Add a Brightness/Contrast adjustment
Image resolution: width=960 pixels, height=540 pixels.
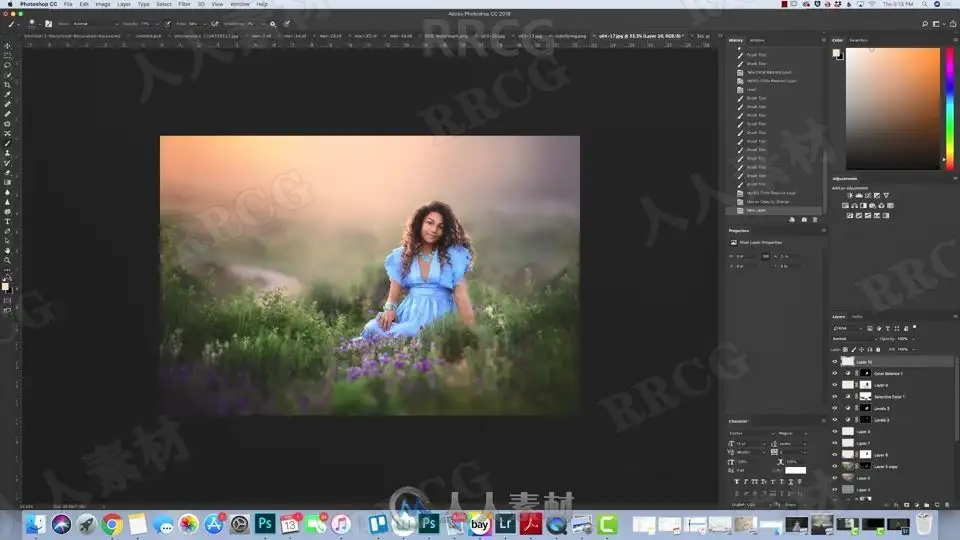coord(850,195)
